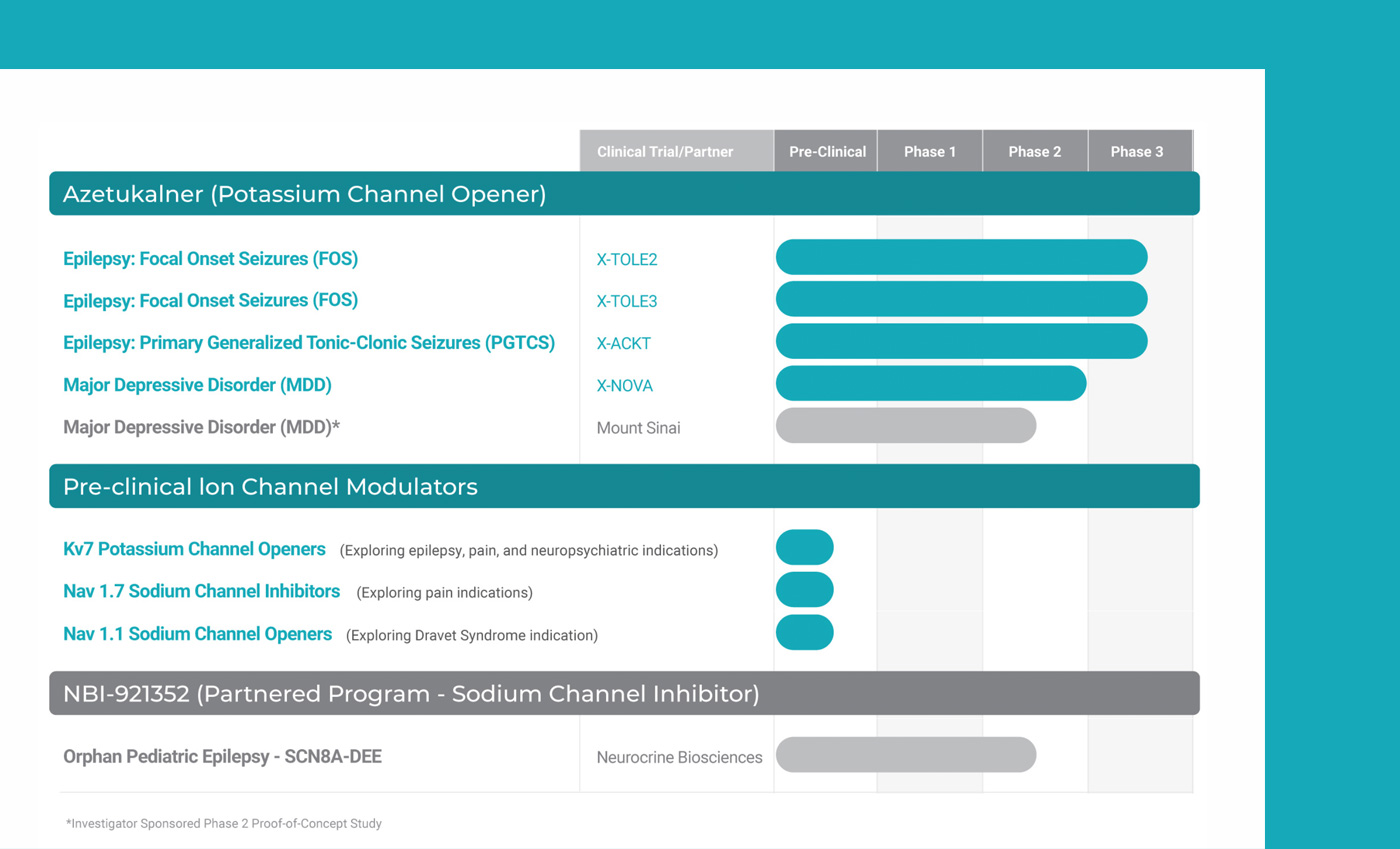
Task: Select the Clinical Trial/Partner column header
Action: pyautogui.click(x=665, y=152)
